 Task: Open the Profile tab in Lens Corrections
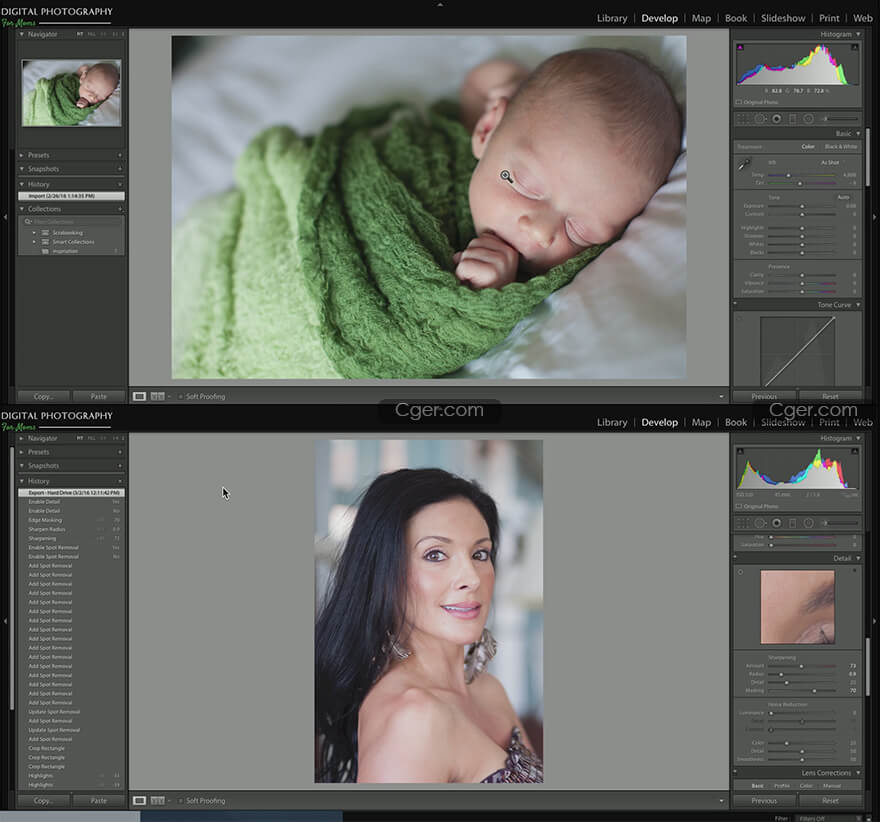click(781, 786)
